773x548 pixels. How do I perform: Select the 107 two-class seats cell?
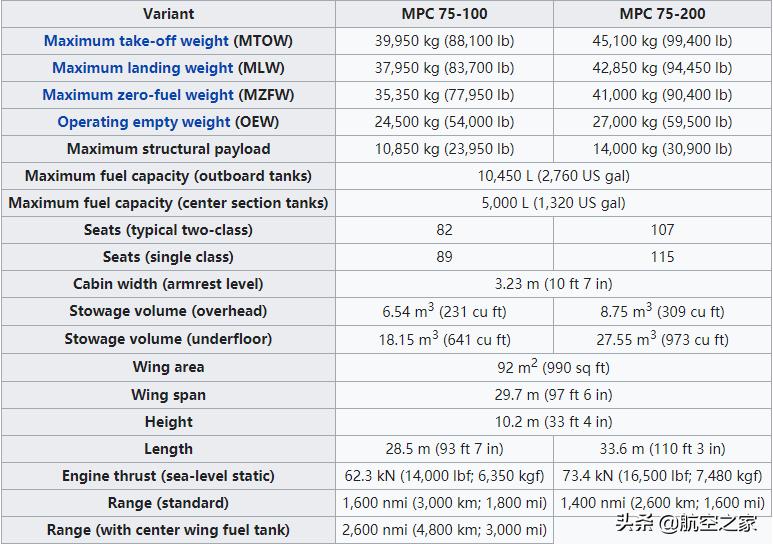(662, 230)
